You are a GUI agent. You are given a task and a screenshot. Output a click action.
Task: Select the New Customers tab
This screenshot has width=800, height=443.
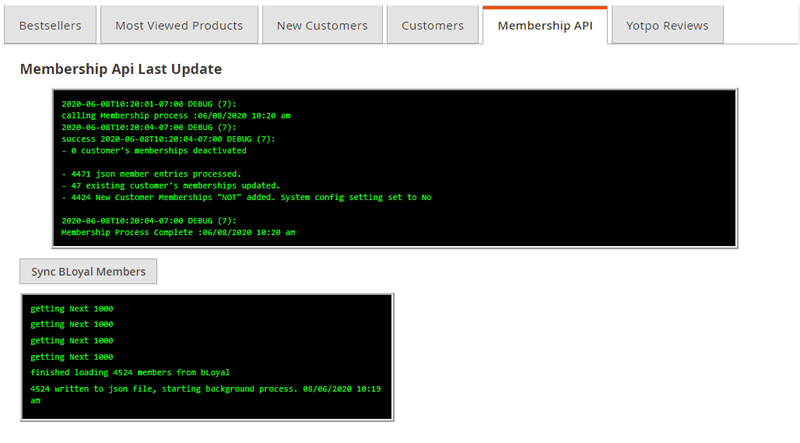point(321,25)
